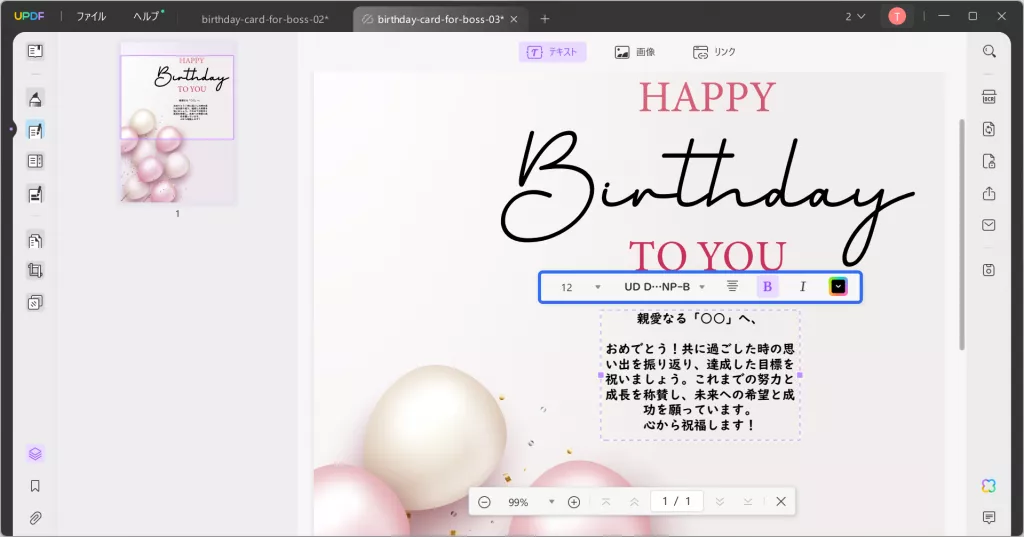
Task: Select the テキスト edit mode button
Action: point(552,52)
